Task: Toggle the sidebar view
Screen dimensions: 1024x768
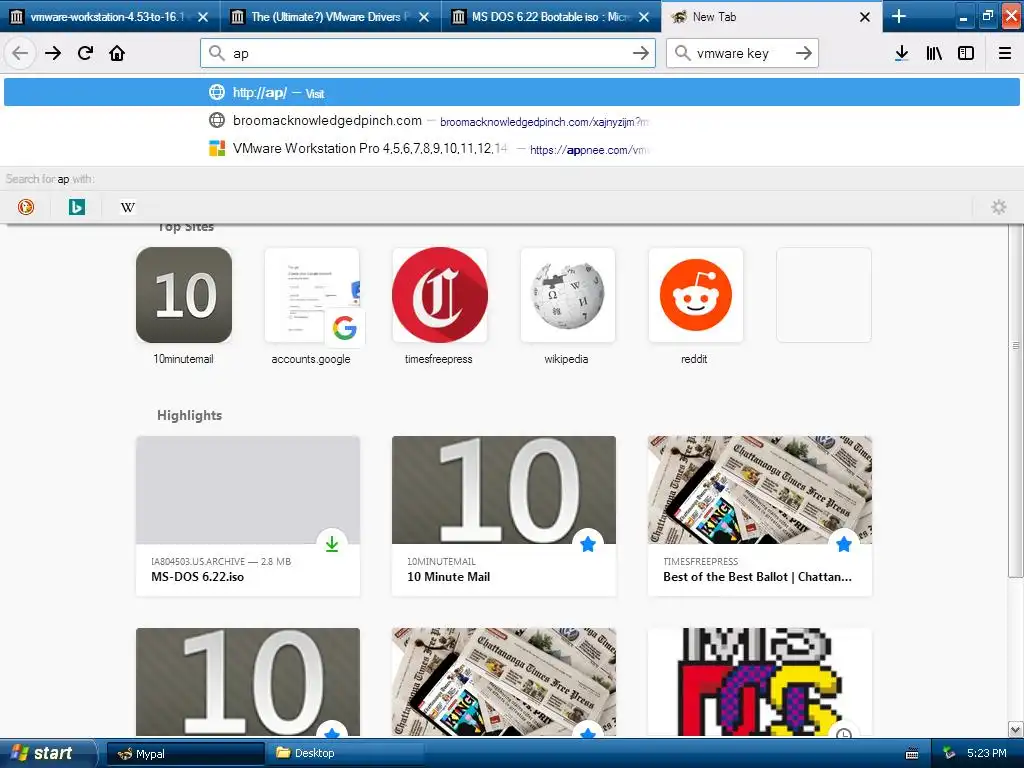Action: click(966, 53)
